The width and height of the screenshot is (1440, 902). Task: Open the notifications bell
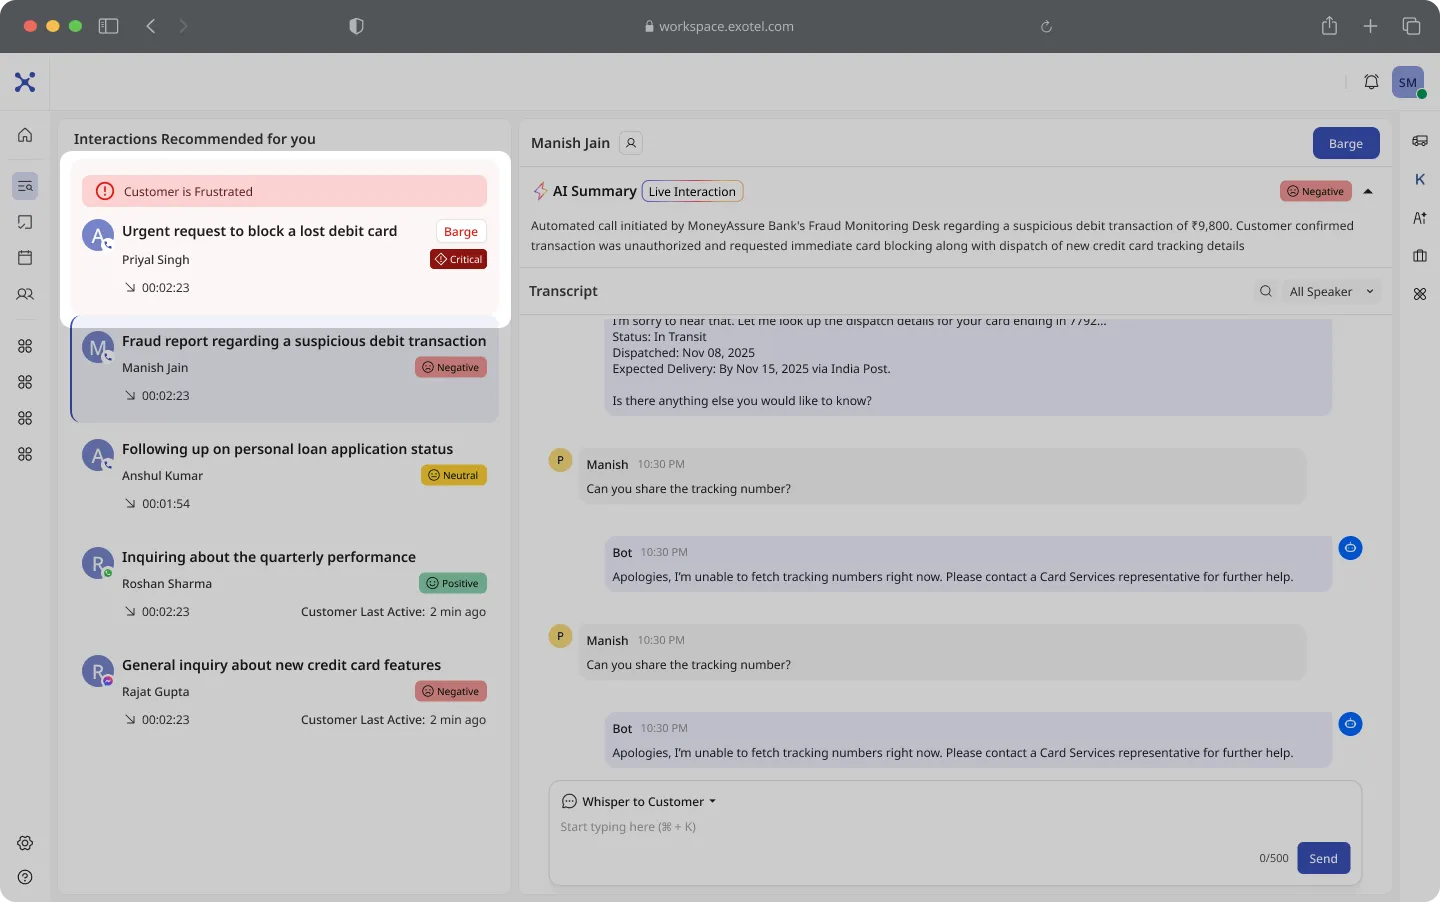click(1371, 82)
